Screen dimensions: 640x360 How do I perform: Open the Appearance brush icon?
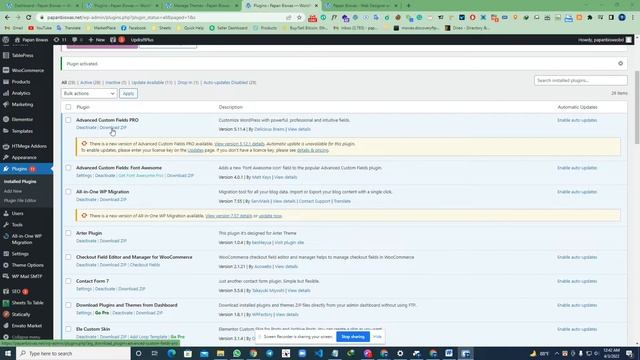(x=6, y=157)
